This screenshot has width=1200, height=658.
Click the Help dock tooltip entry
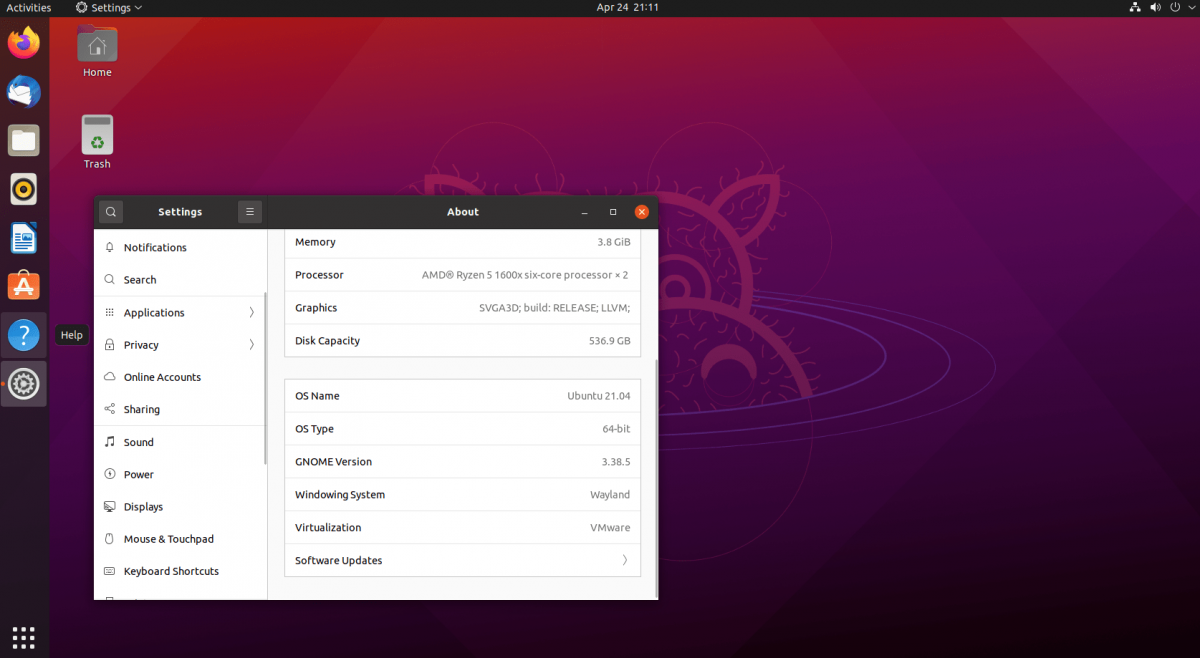point(71,334)
